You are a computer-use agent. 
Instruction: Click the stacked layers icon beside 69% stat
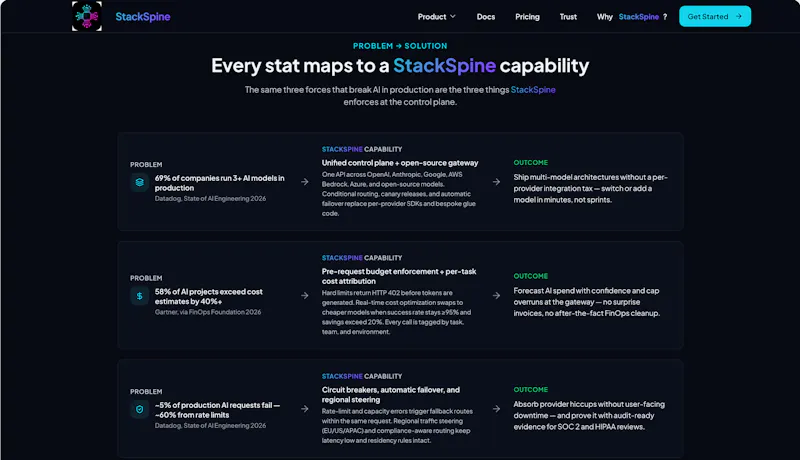pyautogui.click(x=139, y=183)
